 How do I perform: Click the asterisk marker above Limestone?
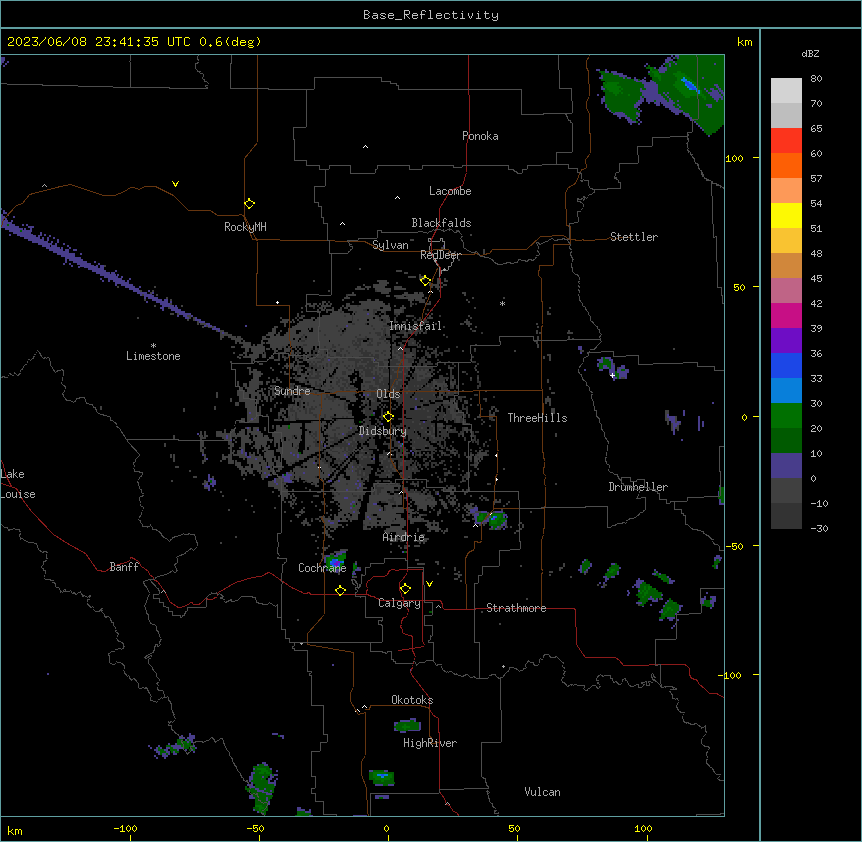point(153,346)
